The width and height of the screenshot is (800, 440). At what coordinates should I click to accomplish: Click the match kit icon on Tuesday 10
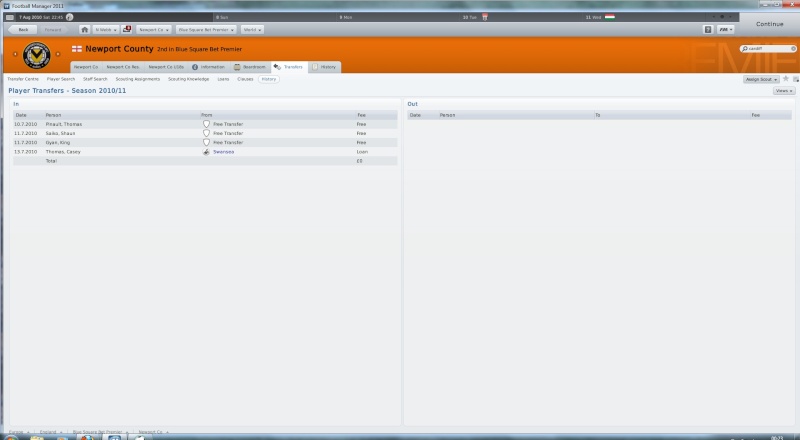[x=485, y=17]
